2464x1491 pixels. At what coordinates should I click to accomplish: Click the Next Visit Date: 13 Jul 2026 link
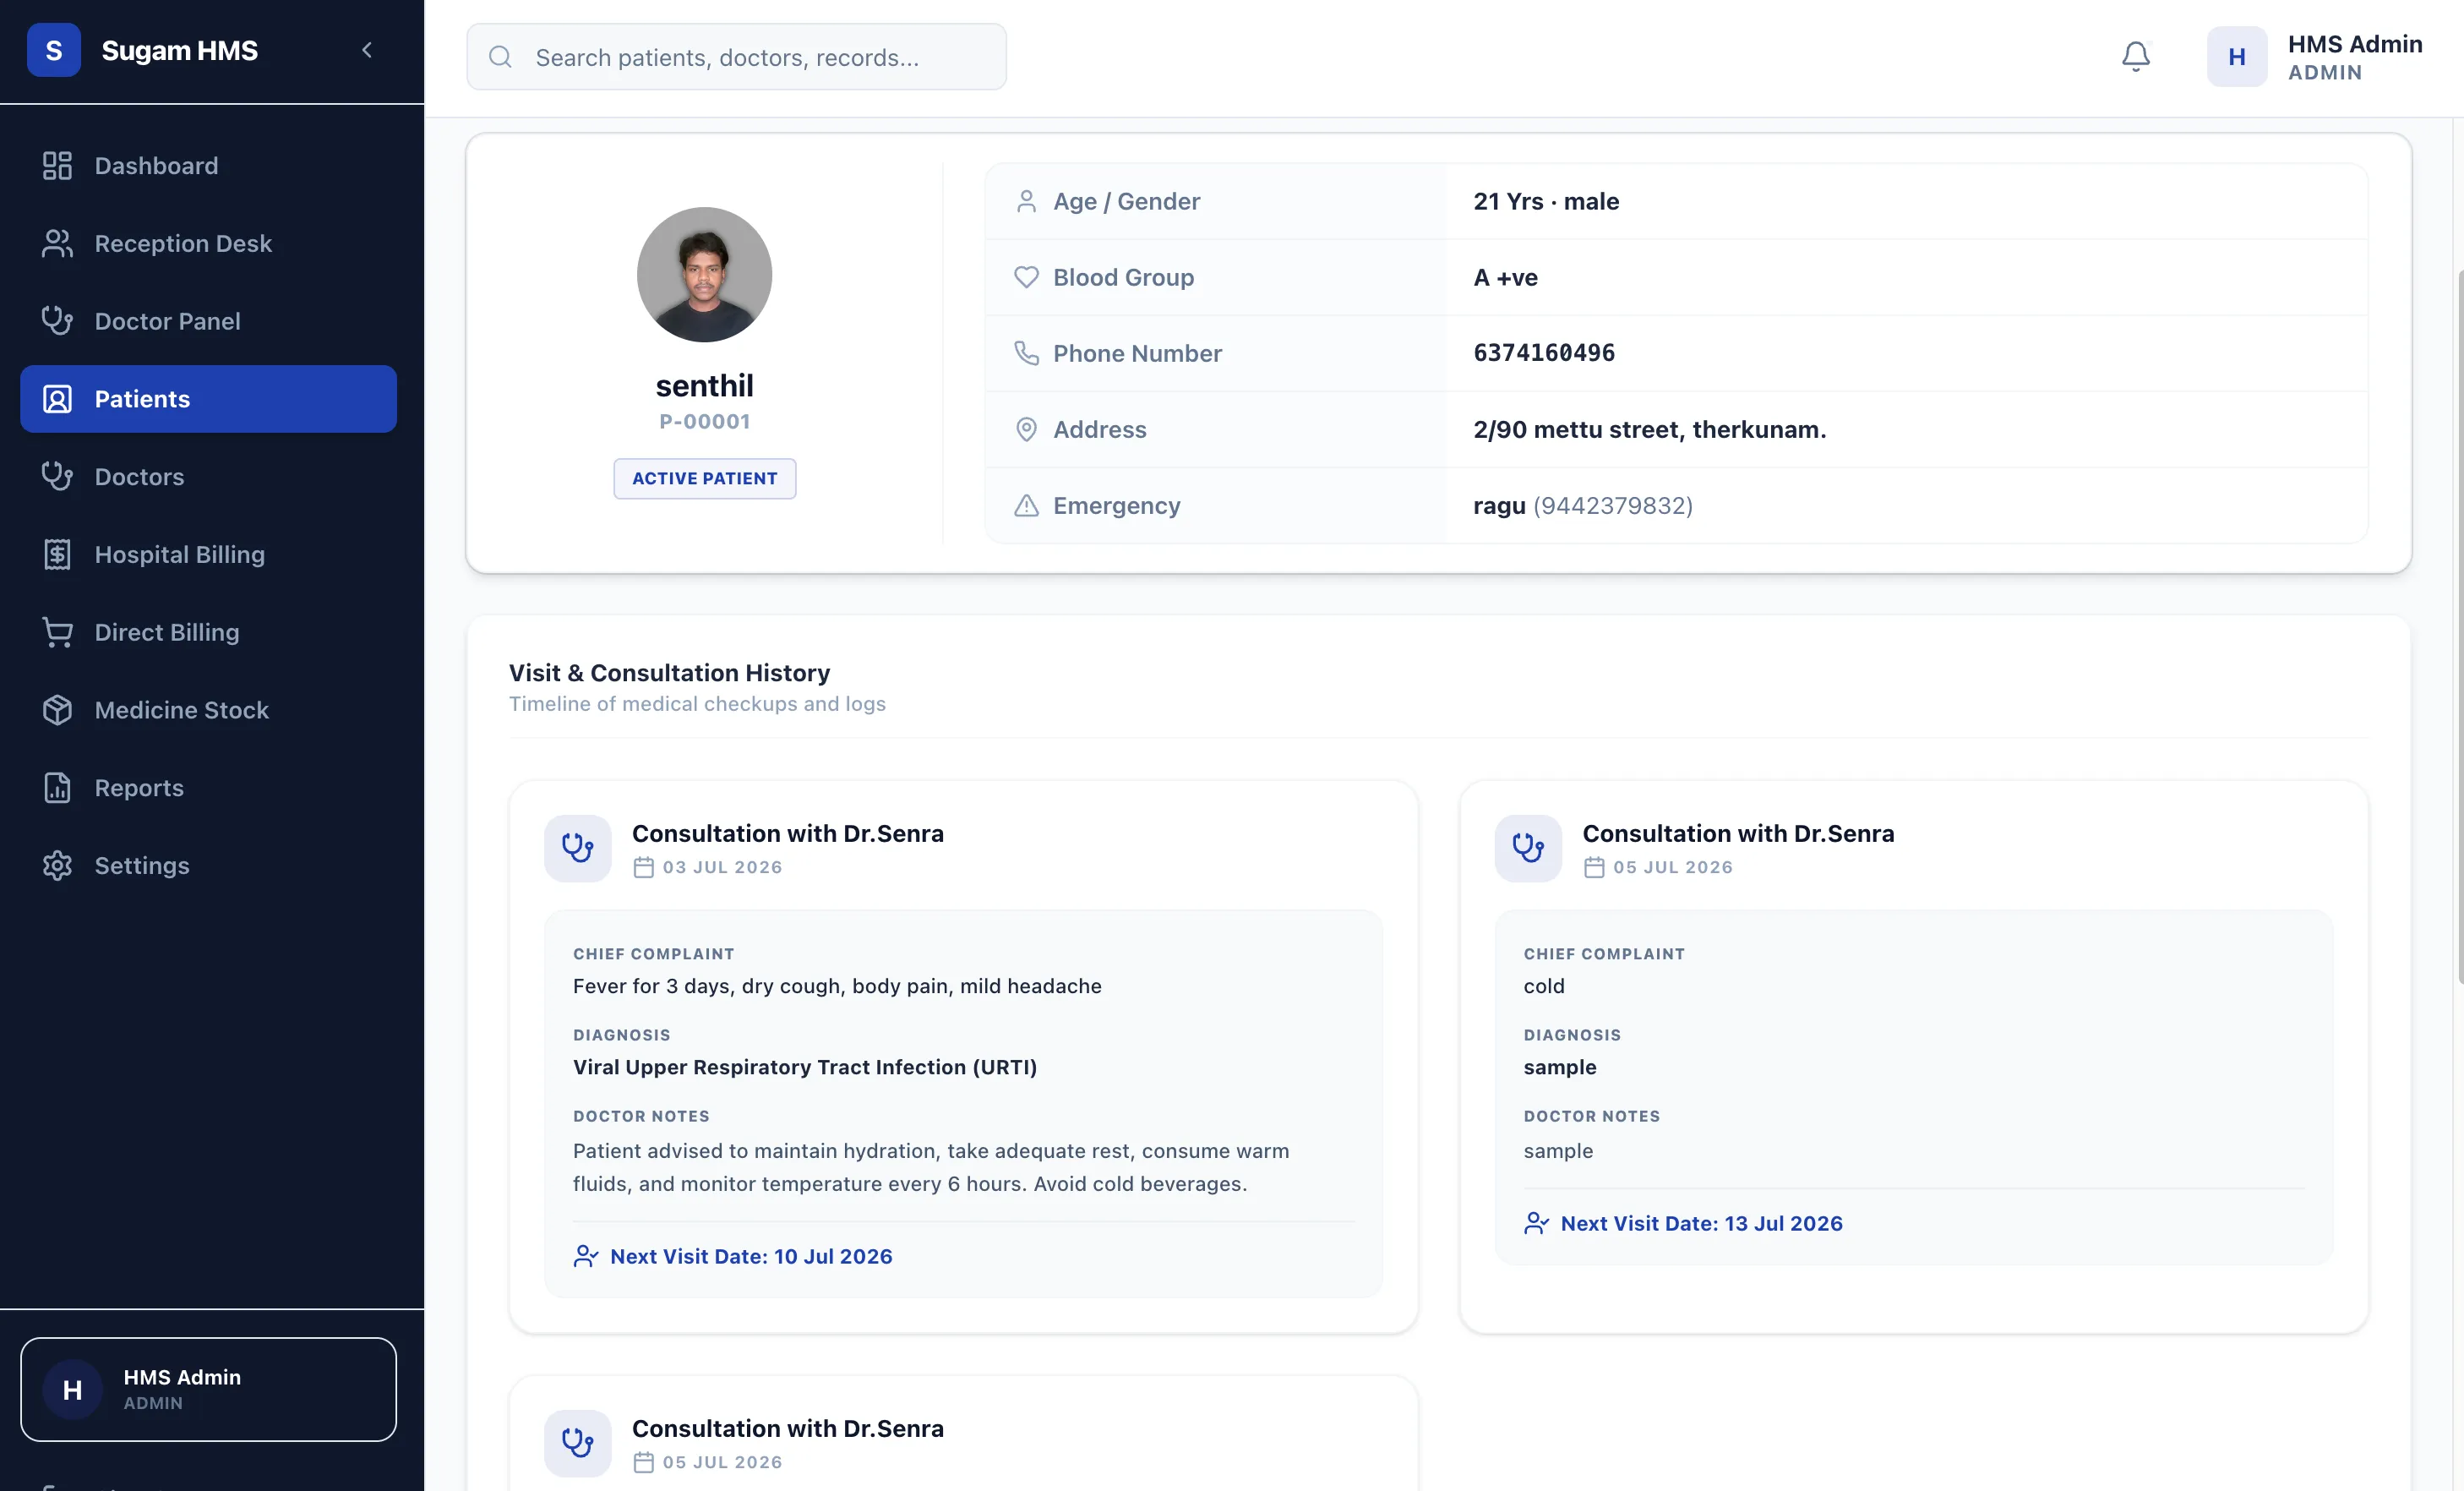pyautogui.click(x=1701, y=1223)
